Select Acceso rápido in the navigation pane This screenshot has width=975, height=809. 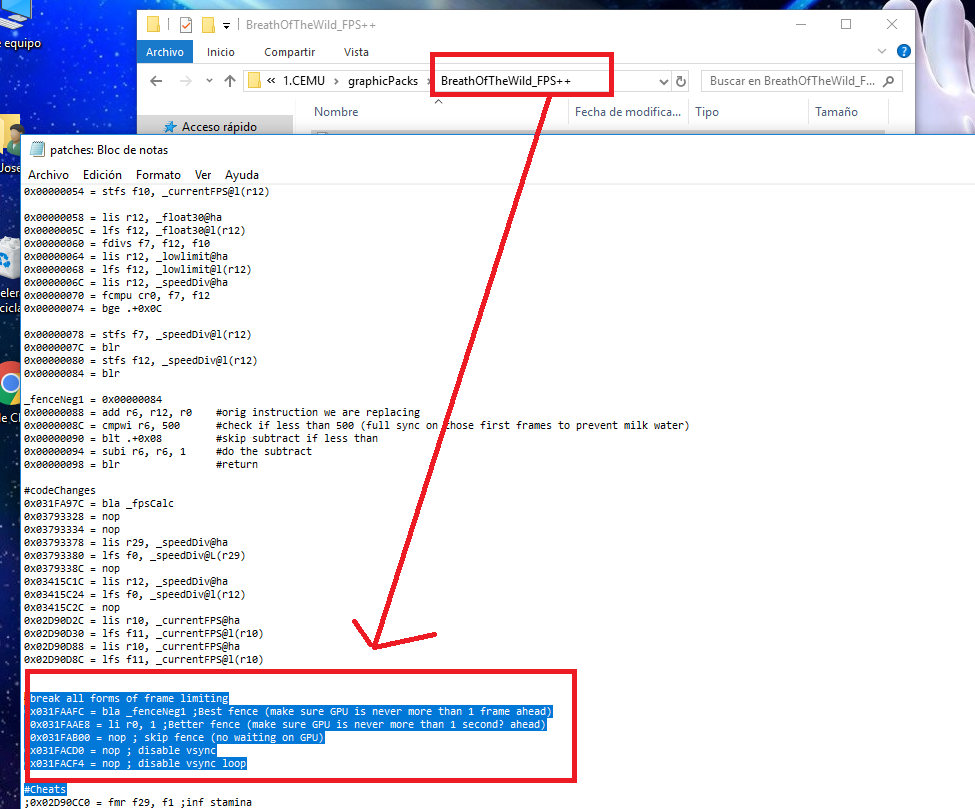pyautogui.click(x=219, y=127)
